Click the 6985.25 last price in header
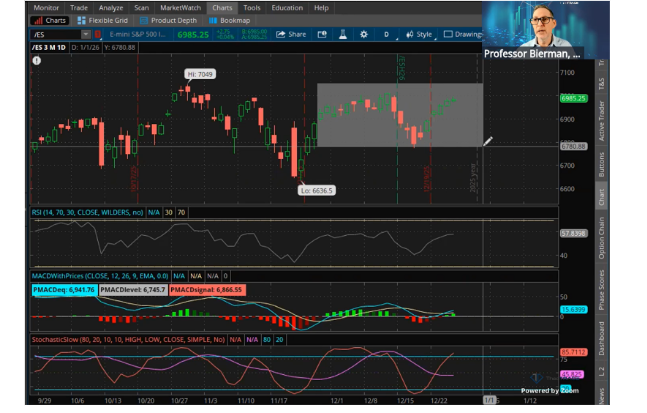The width and height of the screenshot is (647, 413). click(193, 35)
